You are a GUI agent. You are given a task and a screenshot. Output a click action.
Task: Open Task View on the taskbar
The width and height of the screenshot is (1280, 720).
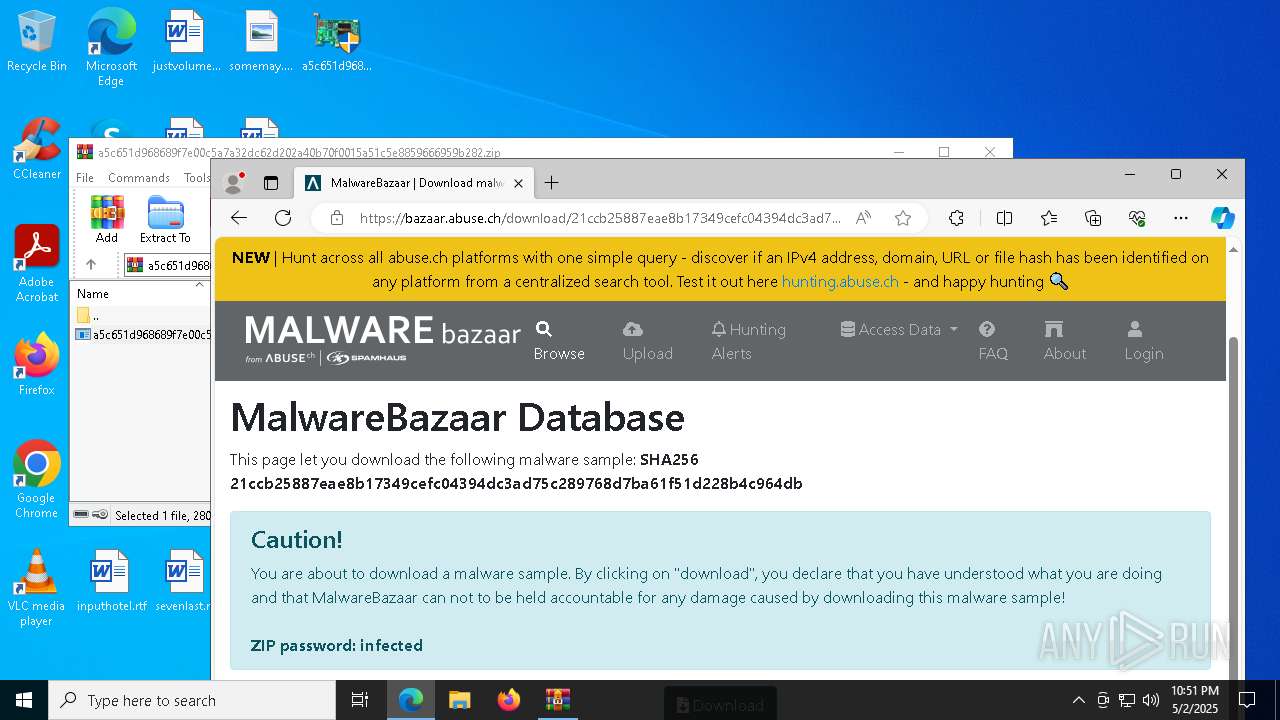360,700
